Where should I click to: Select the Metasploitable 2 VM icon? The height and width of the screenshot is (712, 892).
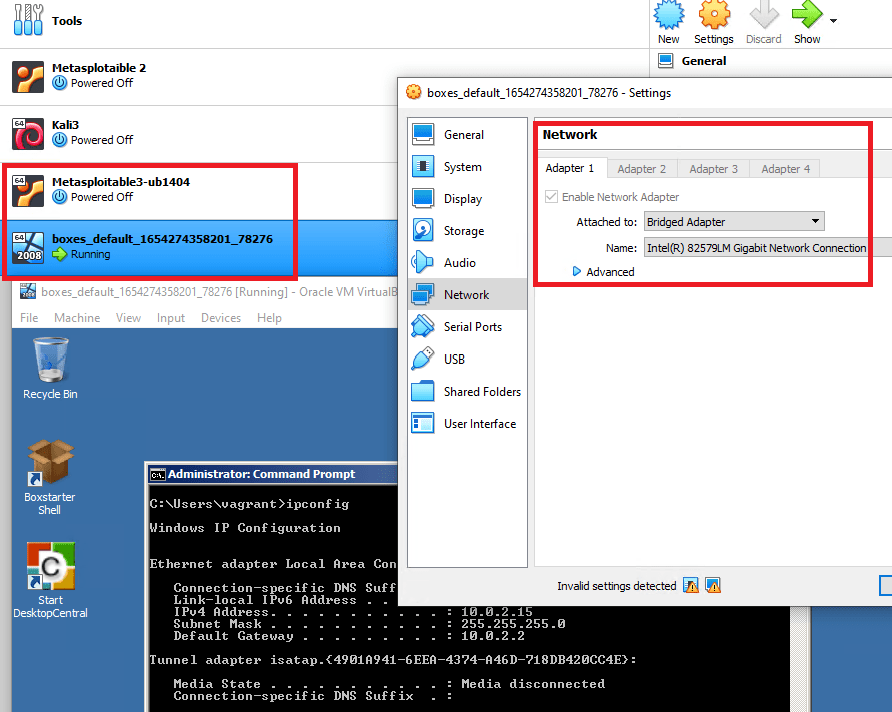(28, 77)
